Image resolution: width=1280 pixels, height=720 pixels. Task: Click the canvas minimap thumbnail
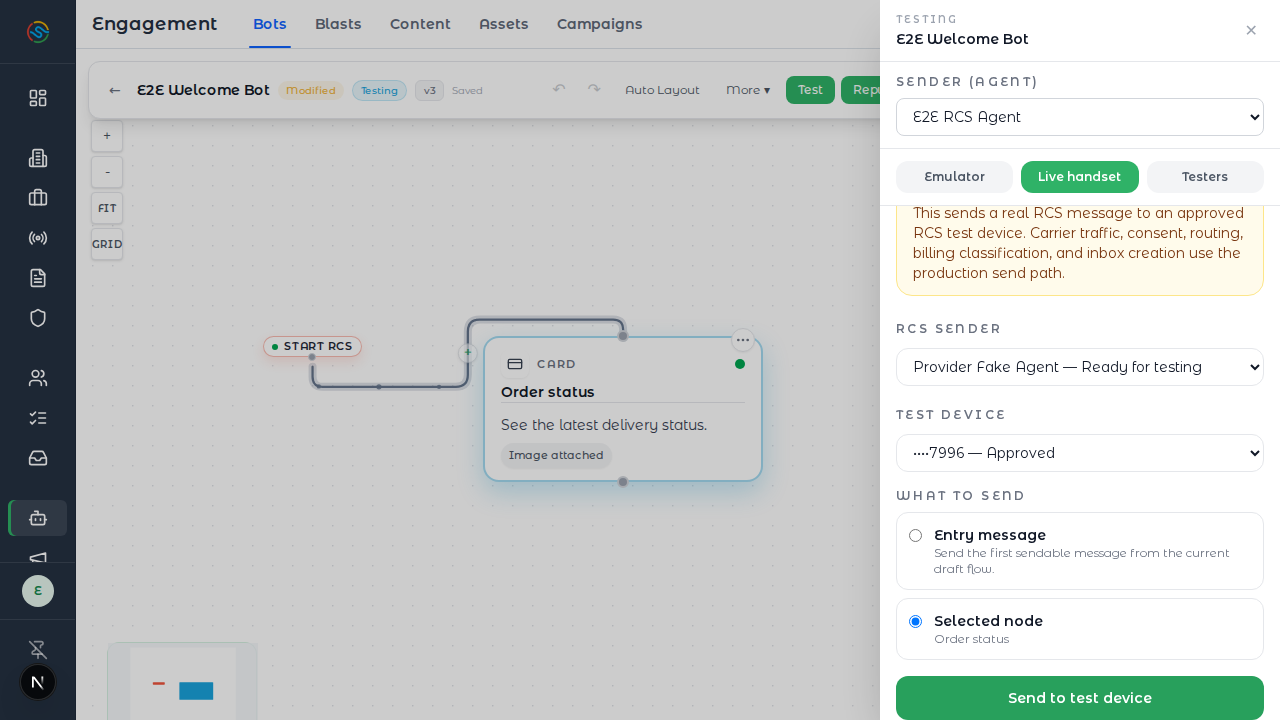pyautogui.click(x=183, y=682)
